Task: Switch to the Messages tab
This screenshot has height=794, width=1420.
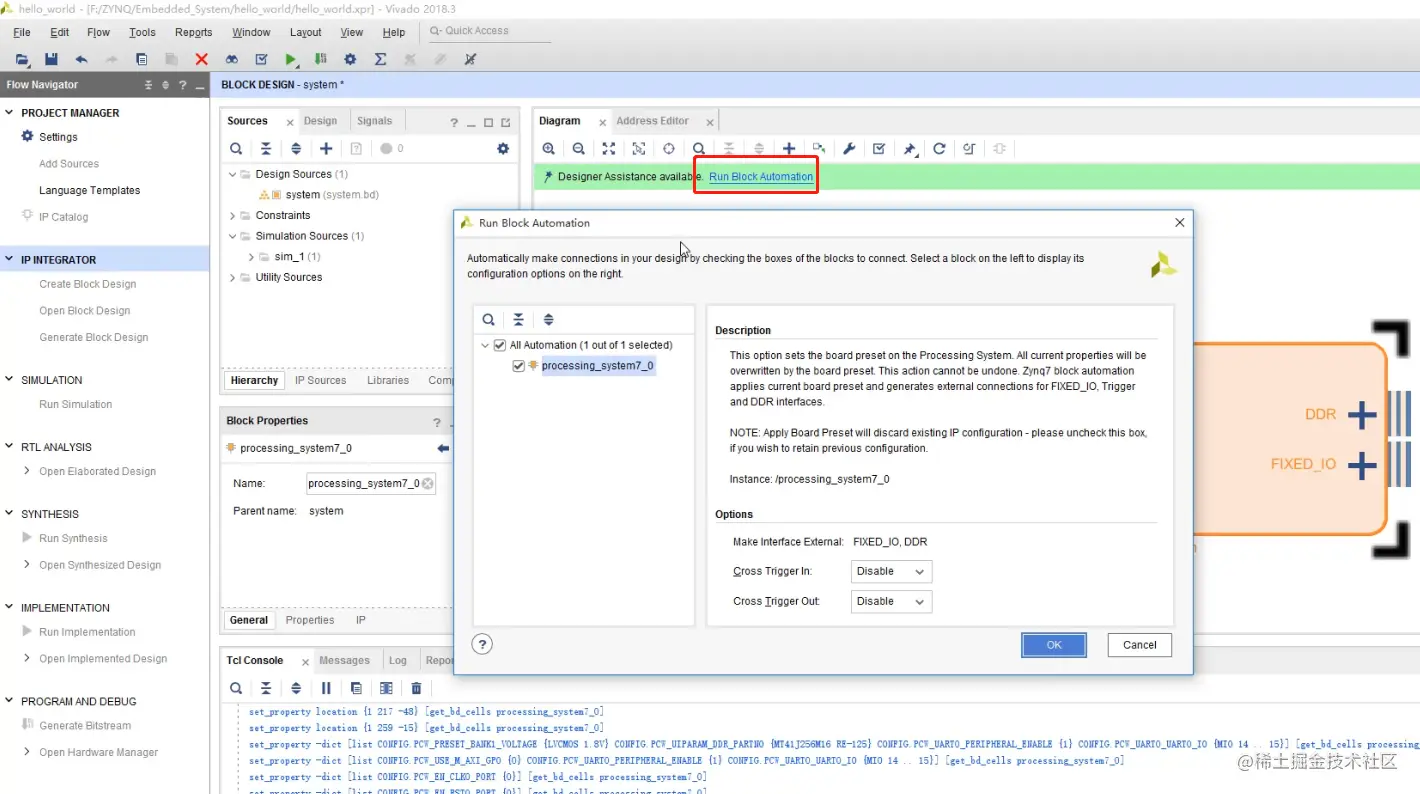Action: pyautogui.click(x=344, y=660)
